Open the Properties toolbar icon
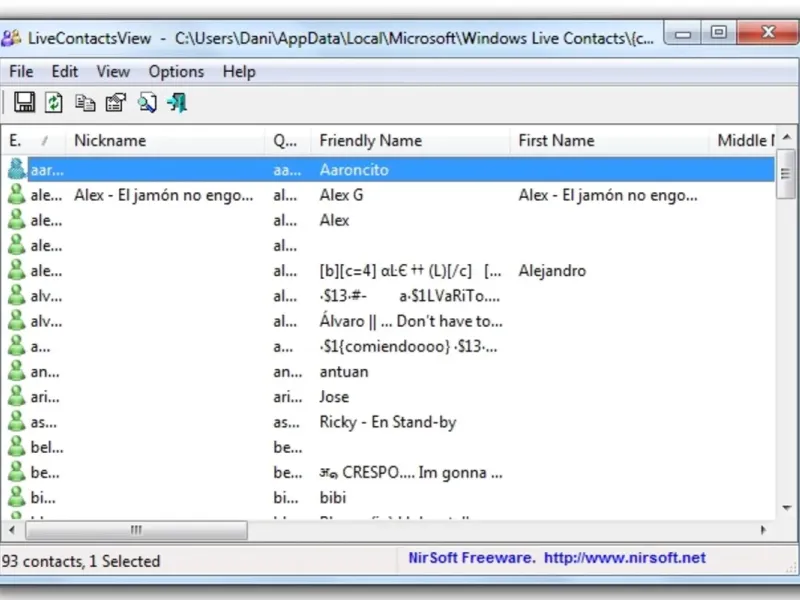This screenshot has height=600, width=800. (x=116, y=103)
